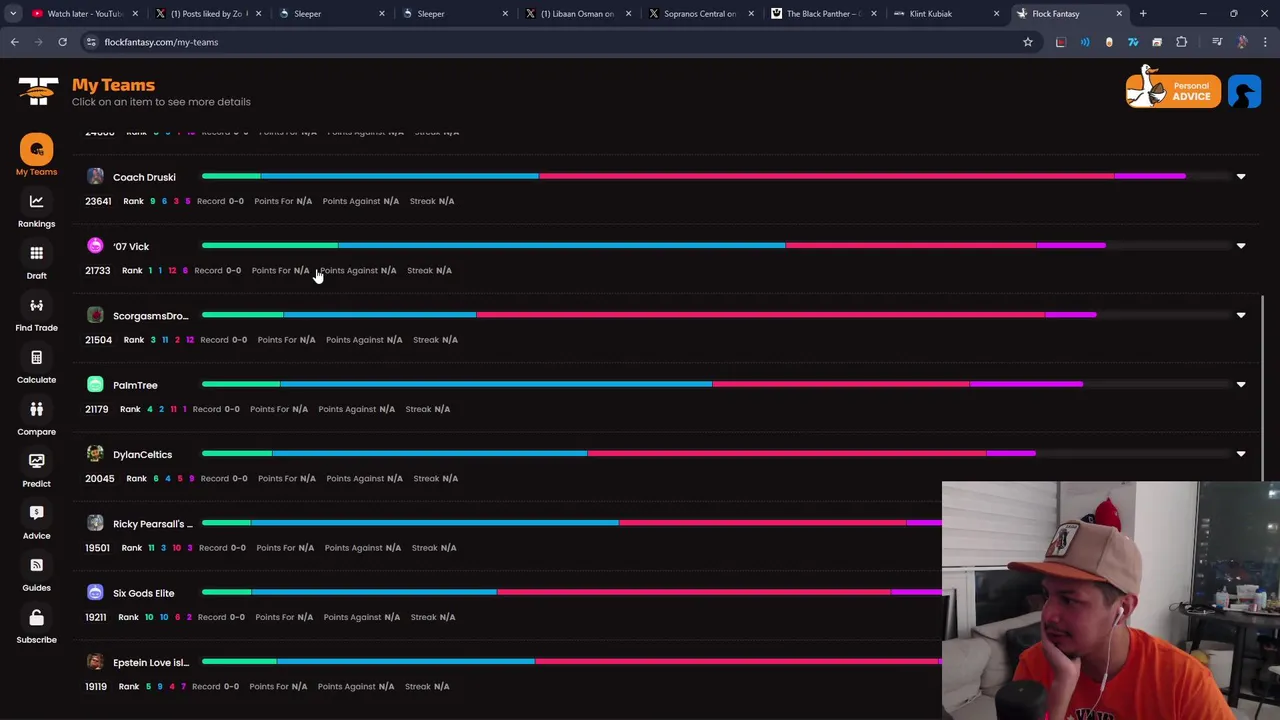Click the 19501 value under Ricky Pearsall's

coord(97,548)
